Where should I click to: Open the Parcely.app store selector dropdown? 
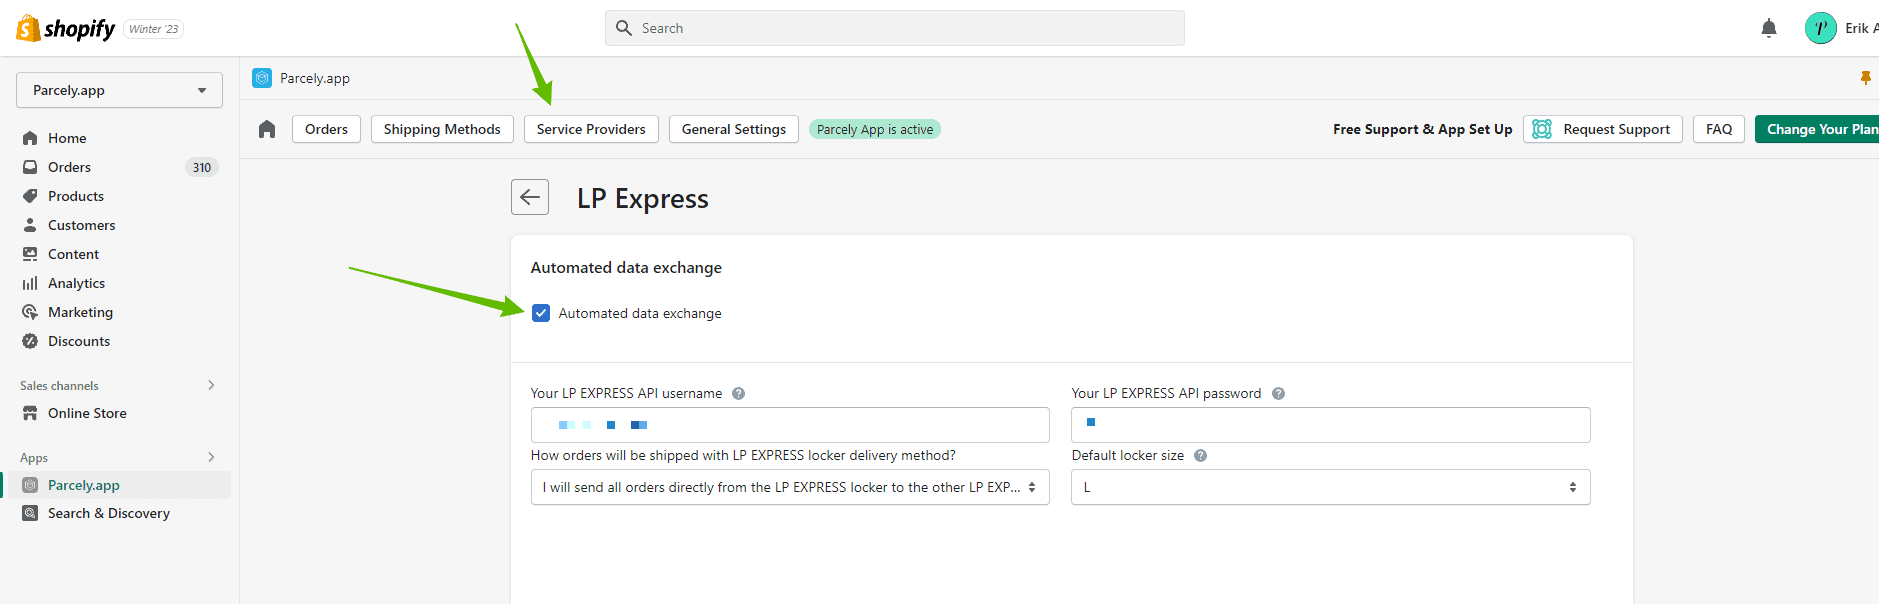click(119, 90)
